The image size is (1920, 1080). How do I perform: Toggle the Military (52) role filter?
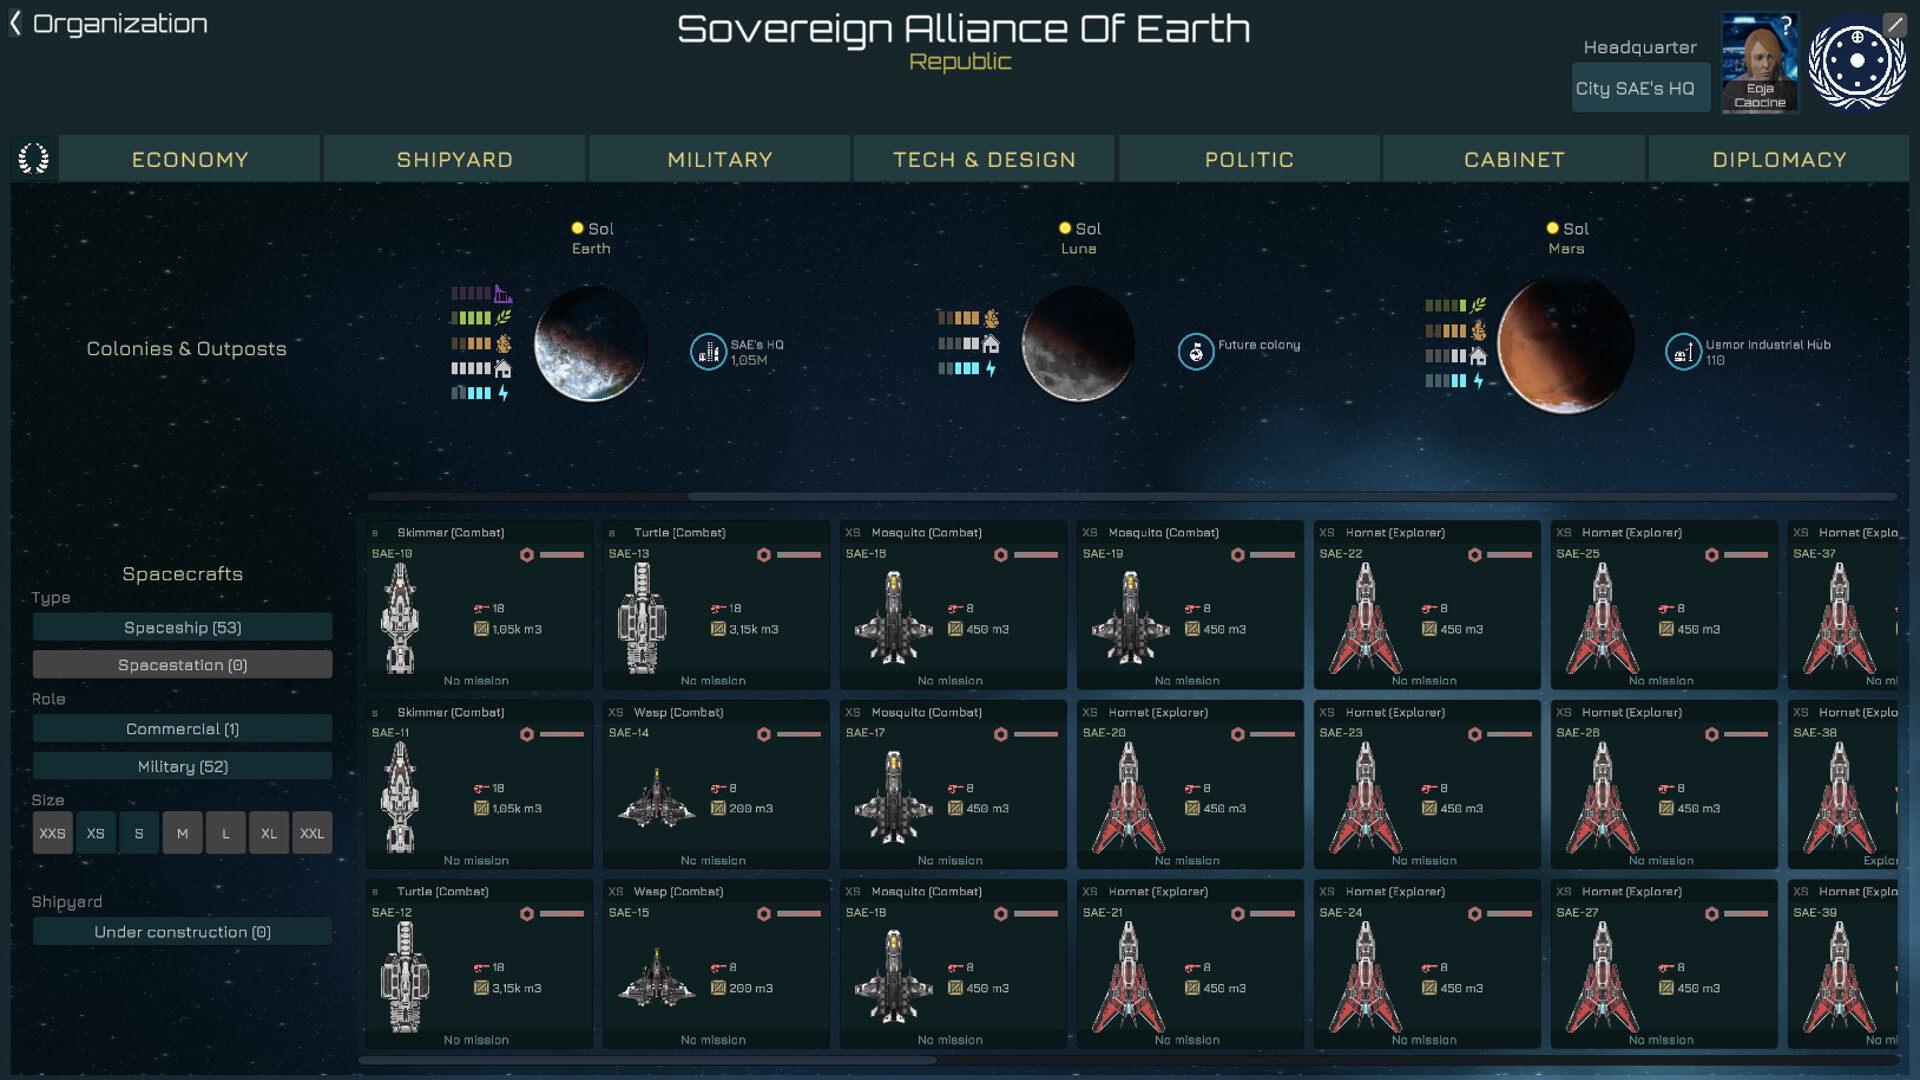[182, 767]
